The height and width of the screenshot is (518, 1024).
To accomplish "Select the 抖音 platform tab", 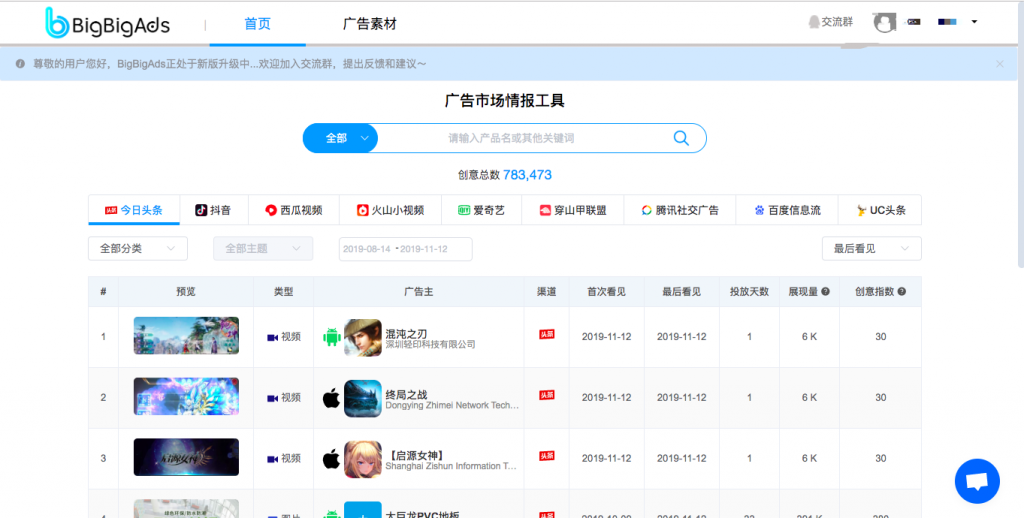I will [x=214, y=210].
